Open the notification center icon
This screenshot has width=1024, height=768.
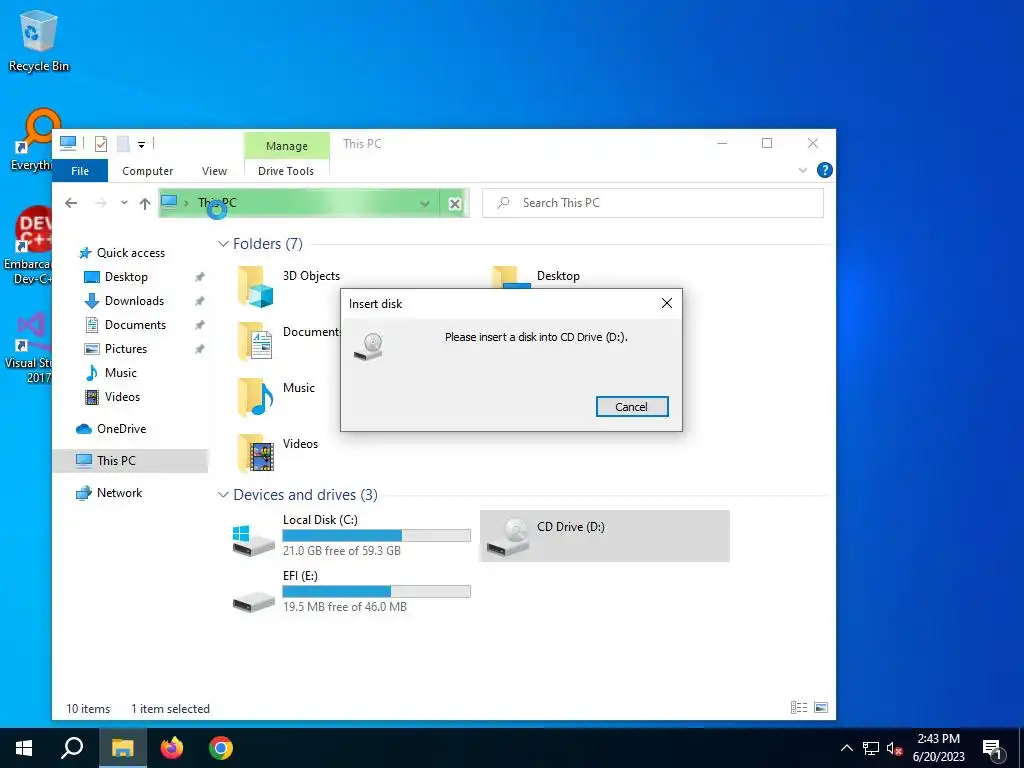[x=993, y=749]
